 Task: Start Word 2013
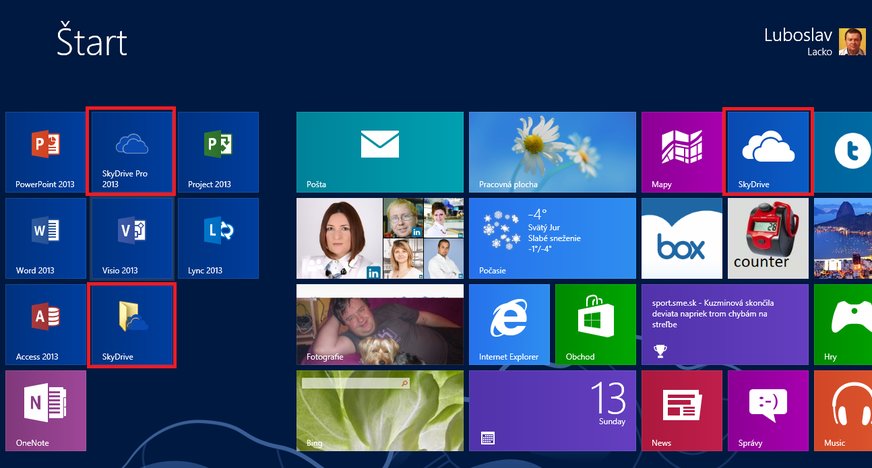click(45, 238)
